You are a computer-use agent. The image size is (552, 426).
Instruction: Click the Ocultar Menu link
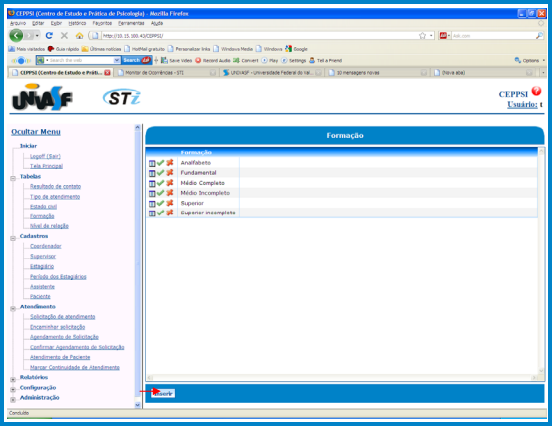tap(36, 132)
